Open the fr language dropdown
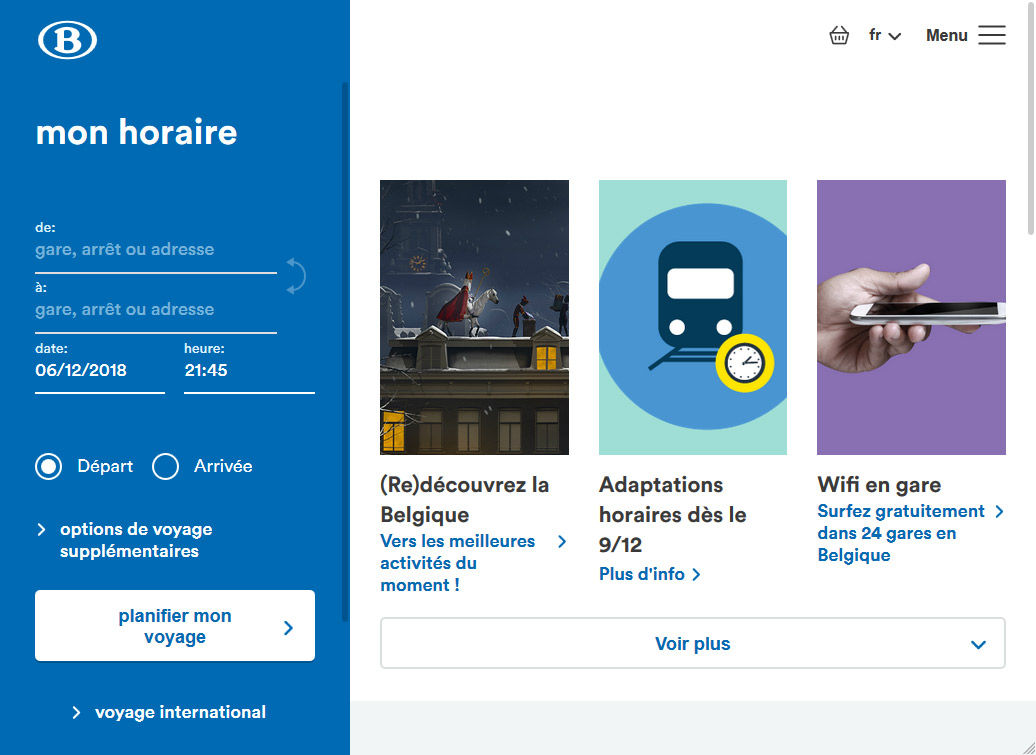 884,35
